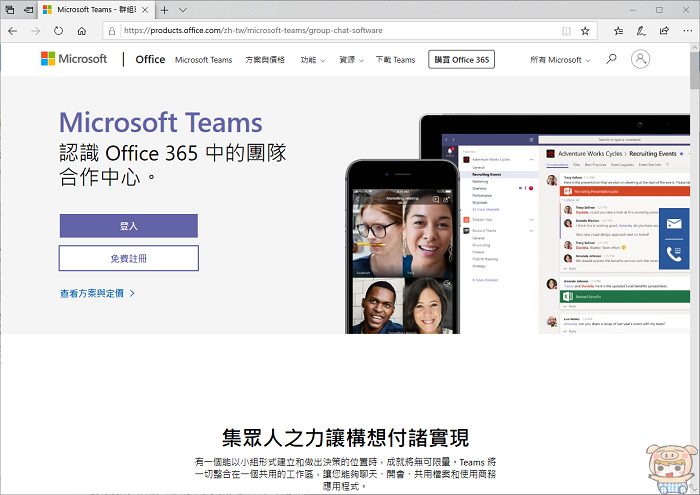Click the search magnifier on Microsoft site
This screenshot has height=495, width=700.
(x=611, y=59)
